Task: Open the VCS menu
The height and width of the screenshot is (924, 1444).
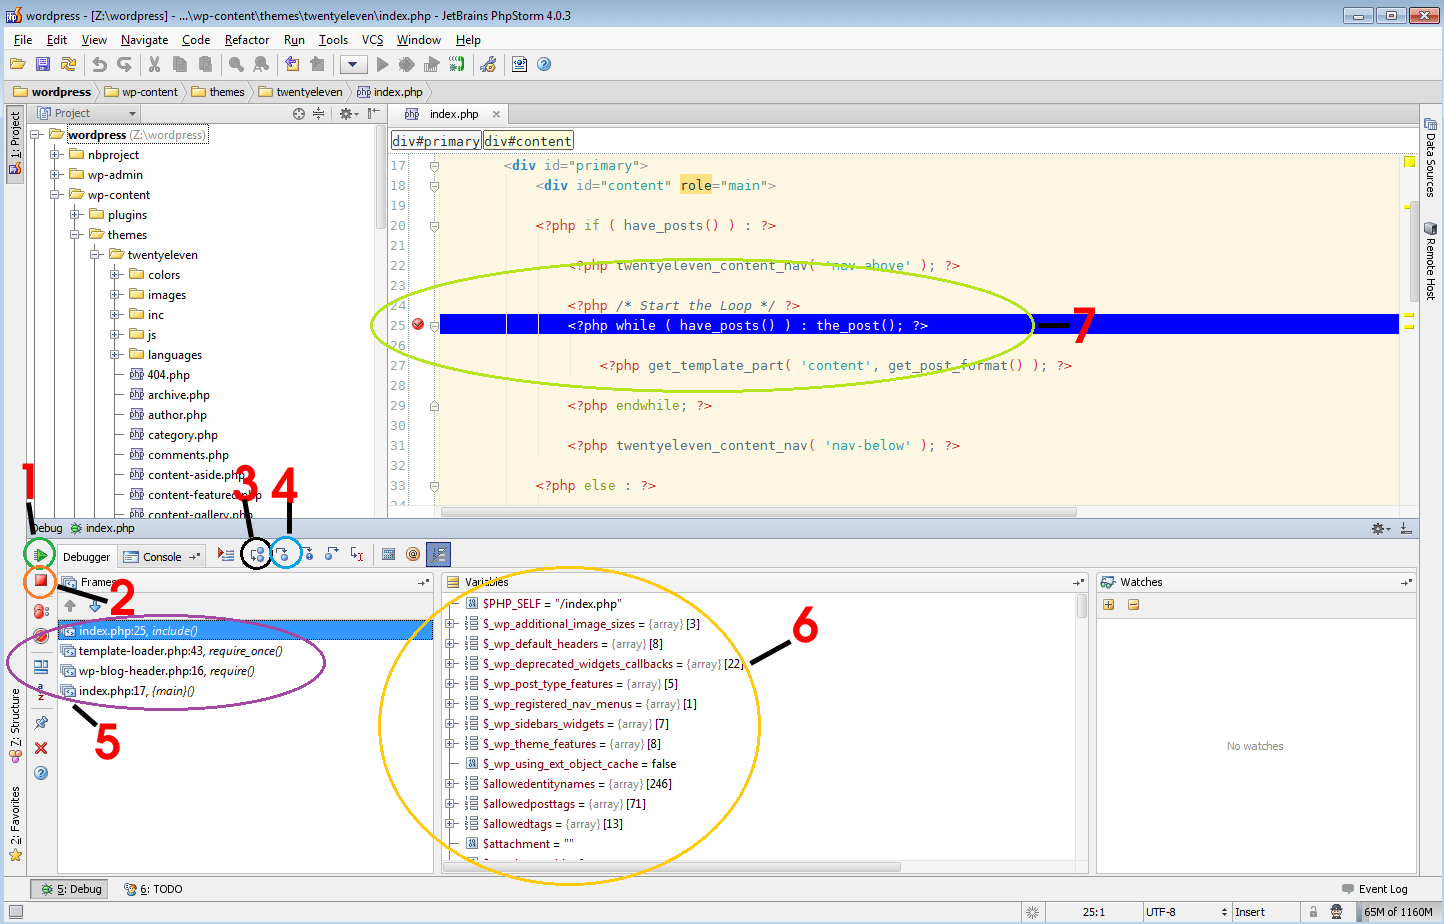Action: click(x=372, y=40)
